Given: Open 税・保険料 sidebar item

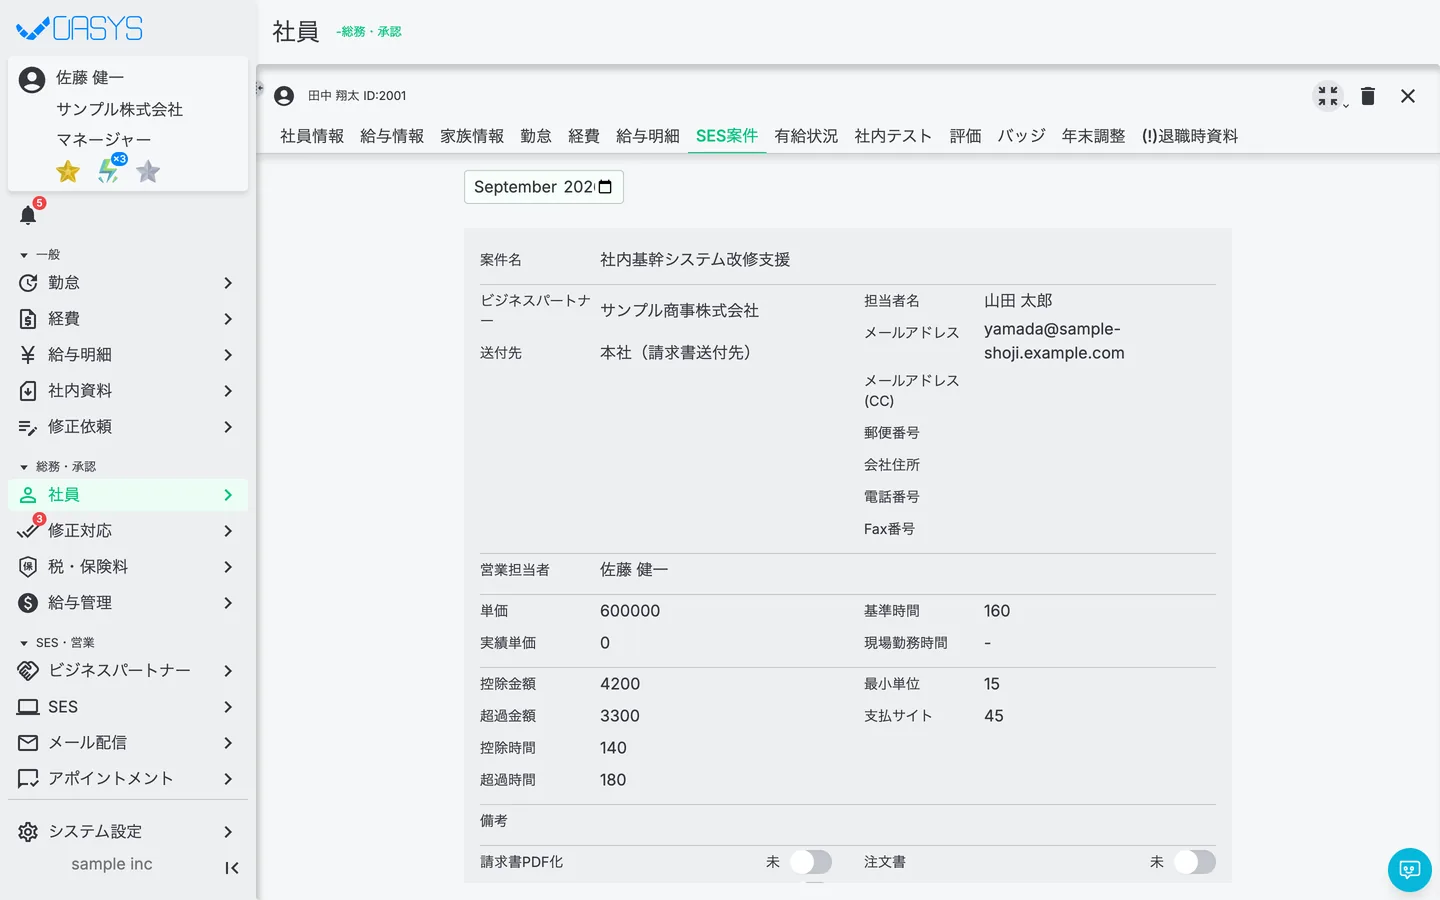Looking at the screenshot, I should 128,567.
